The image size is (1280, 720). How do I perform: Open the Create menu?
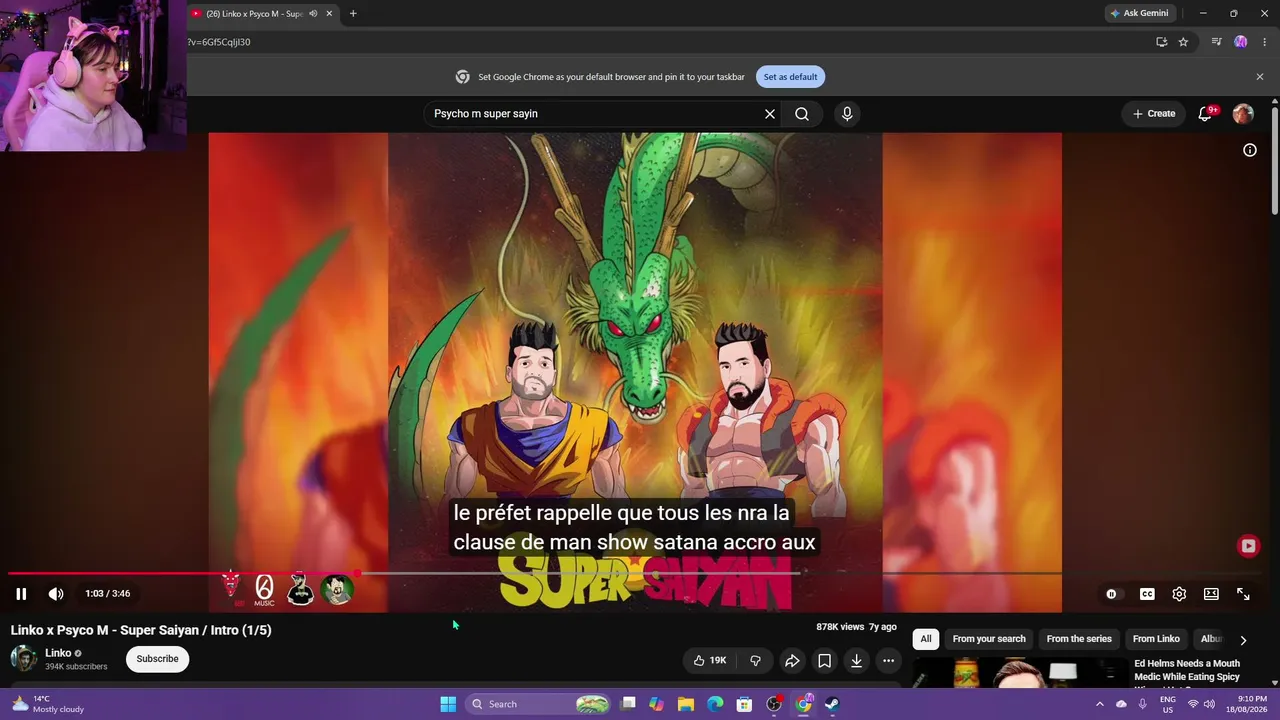[x=1153, y=114]
